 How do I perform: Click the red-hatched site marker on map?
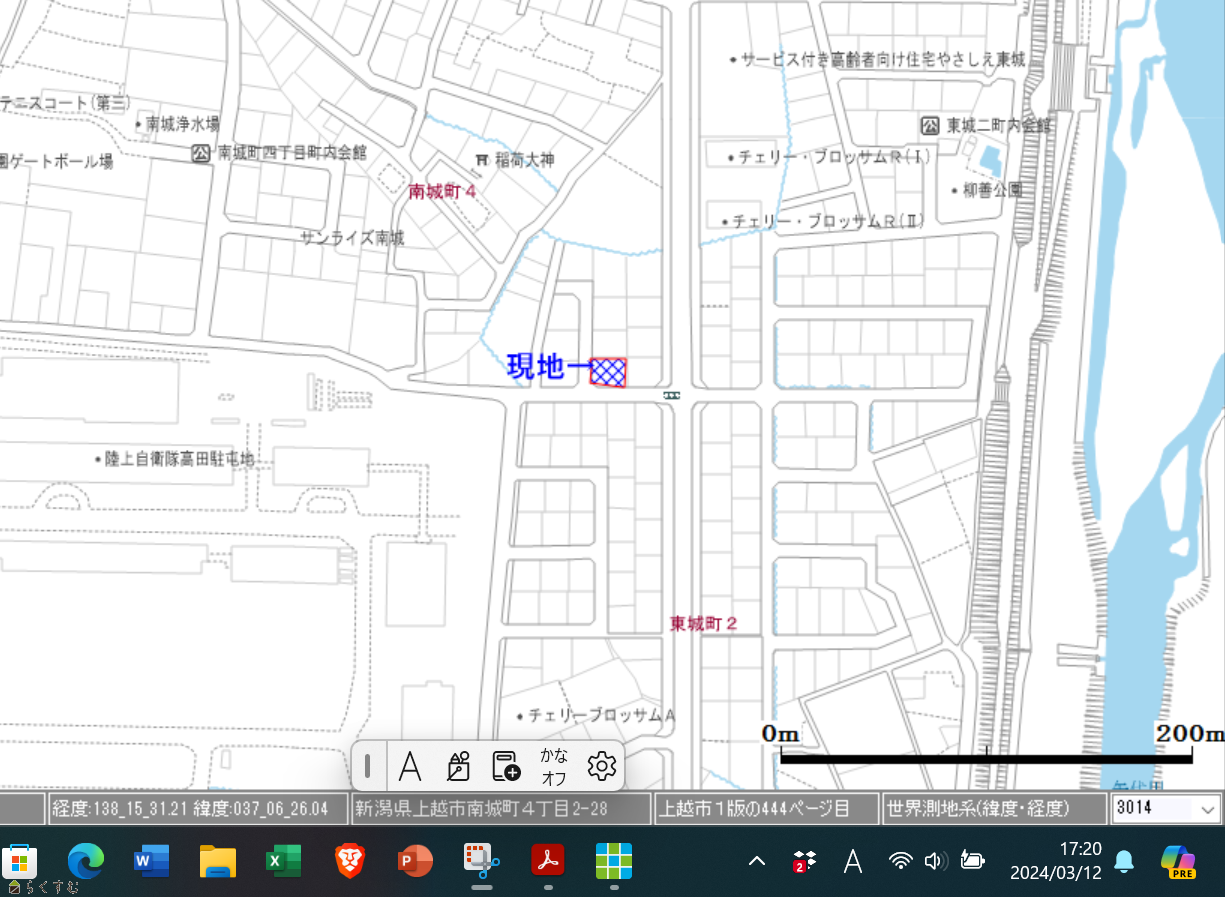tap(608, 372)
